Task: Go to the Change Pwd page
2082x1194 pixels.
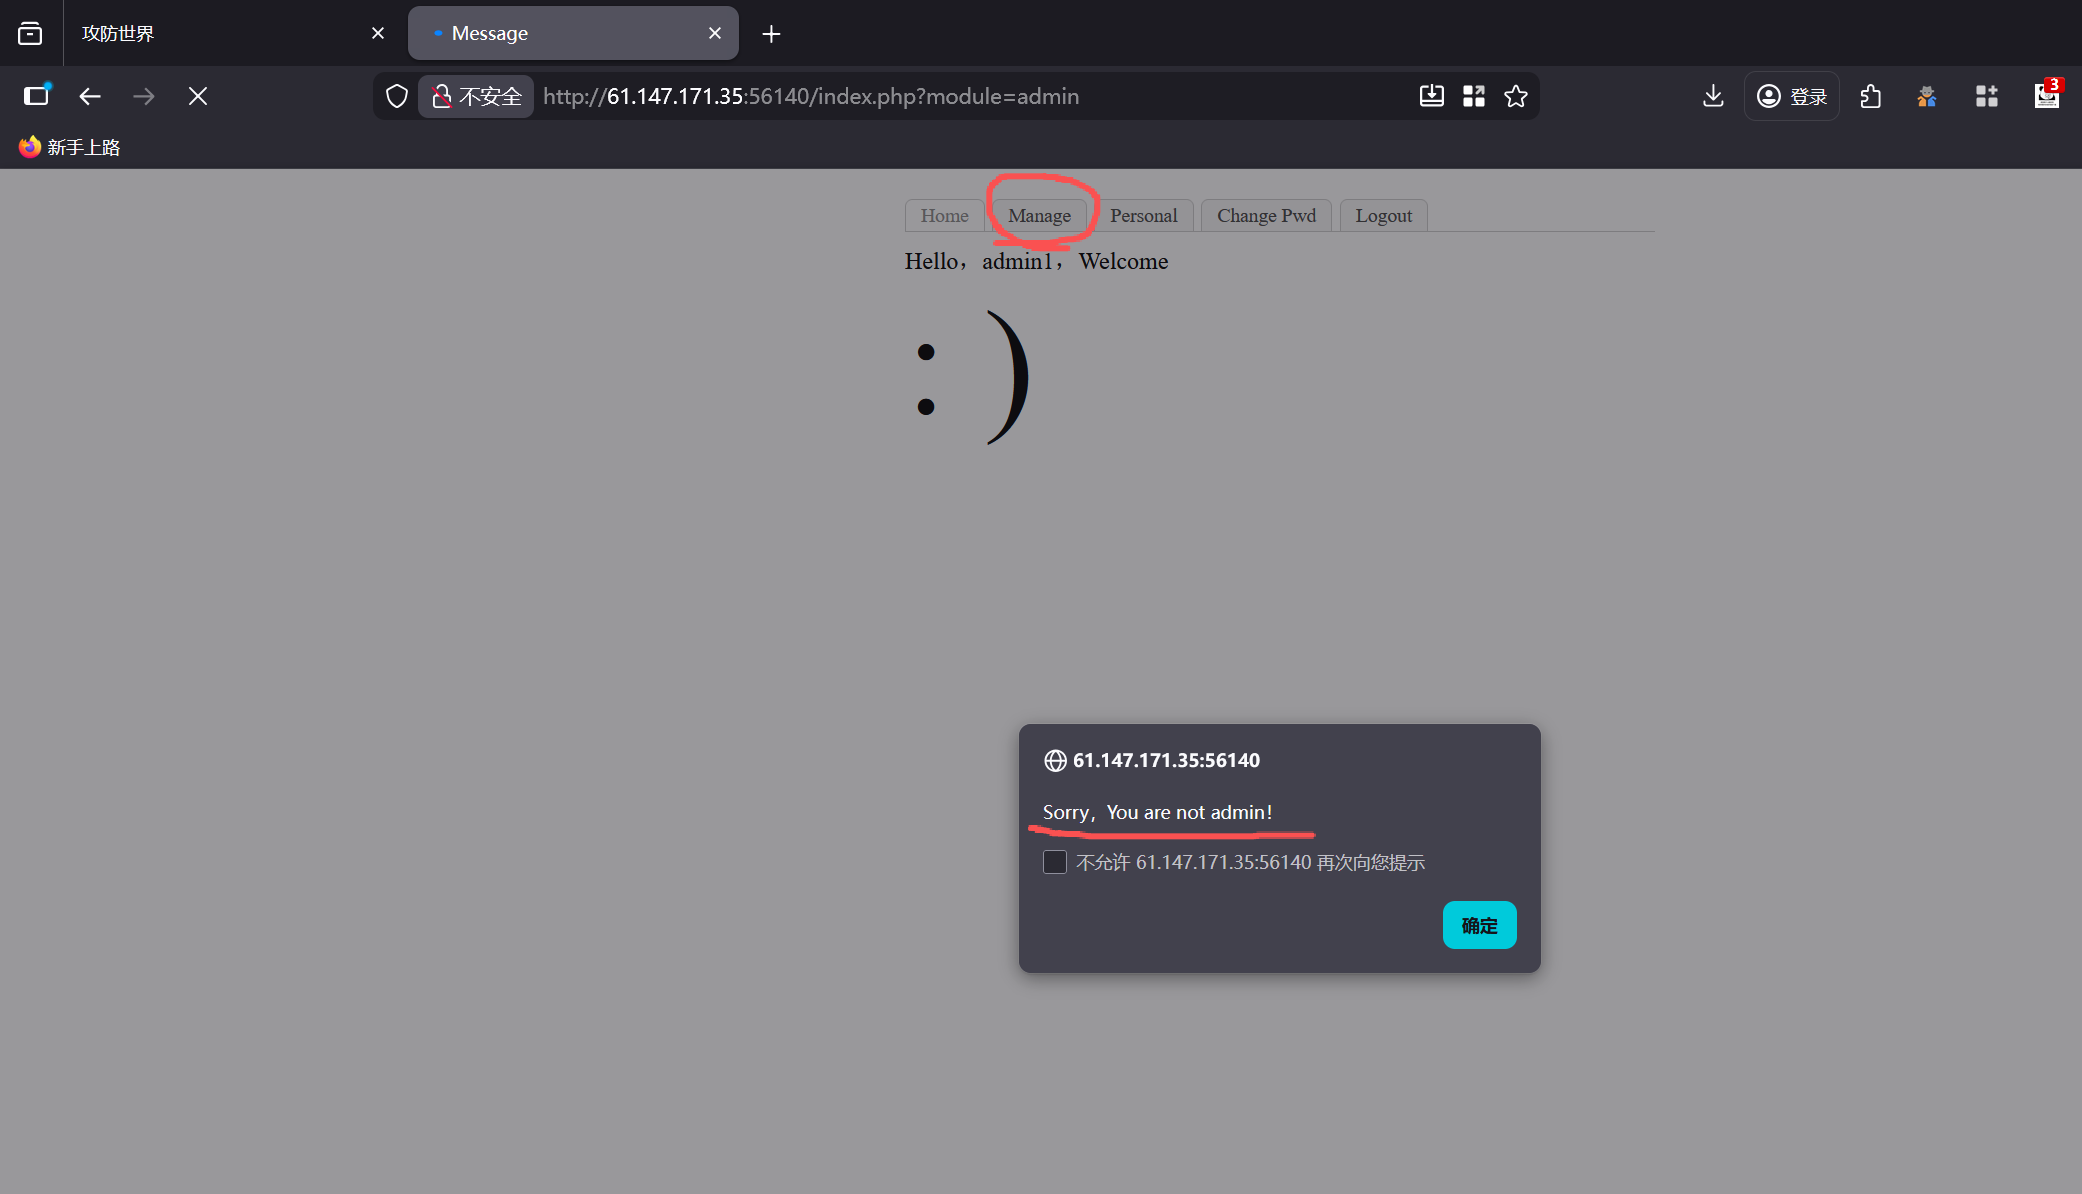Action: [x=1266, y=216]
